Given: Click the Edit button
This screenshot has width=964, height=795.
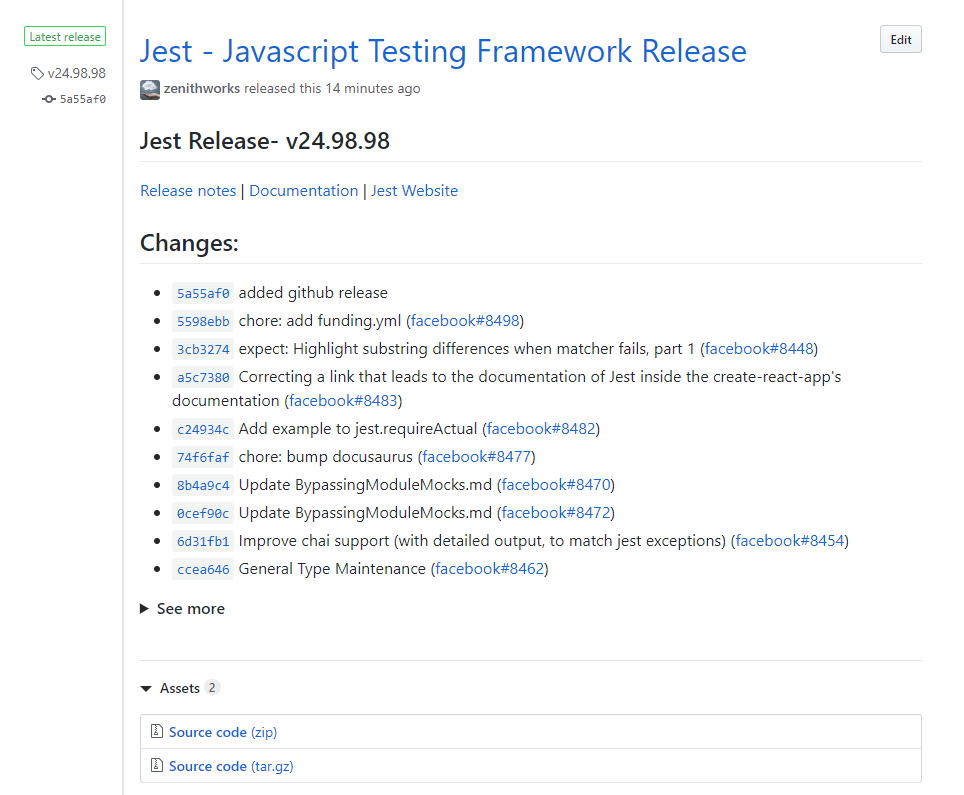Looking at the screenshot, I should coord(899,39).
